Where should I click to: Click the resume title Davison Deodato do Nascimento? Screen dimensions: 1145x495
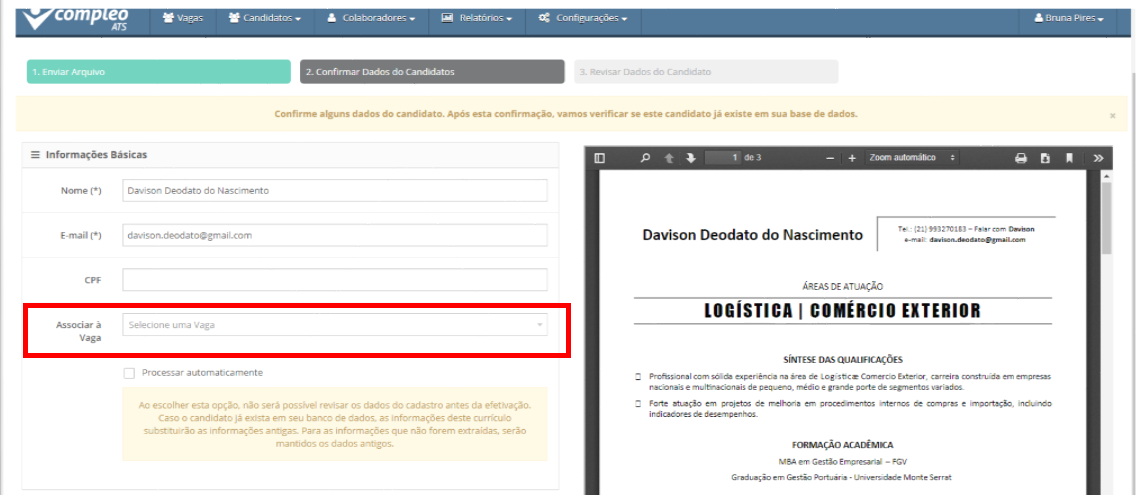pyautogui.click(x=752, y=235)
